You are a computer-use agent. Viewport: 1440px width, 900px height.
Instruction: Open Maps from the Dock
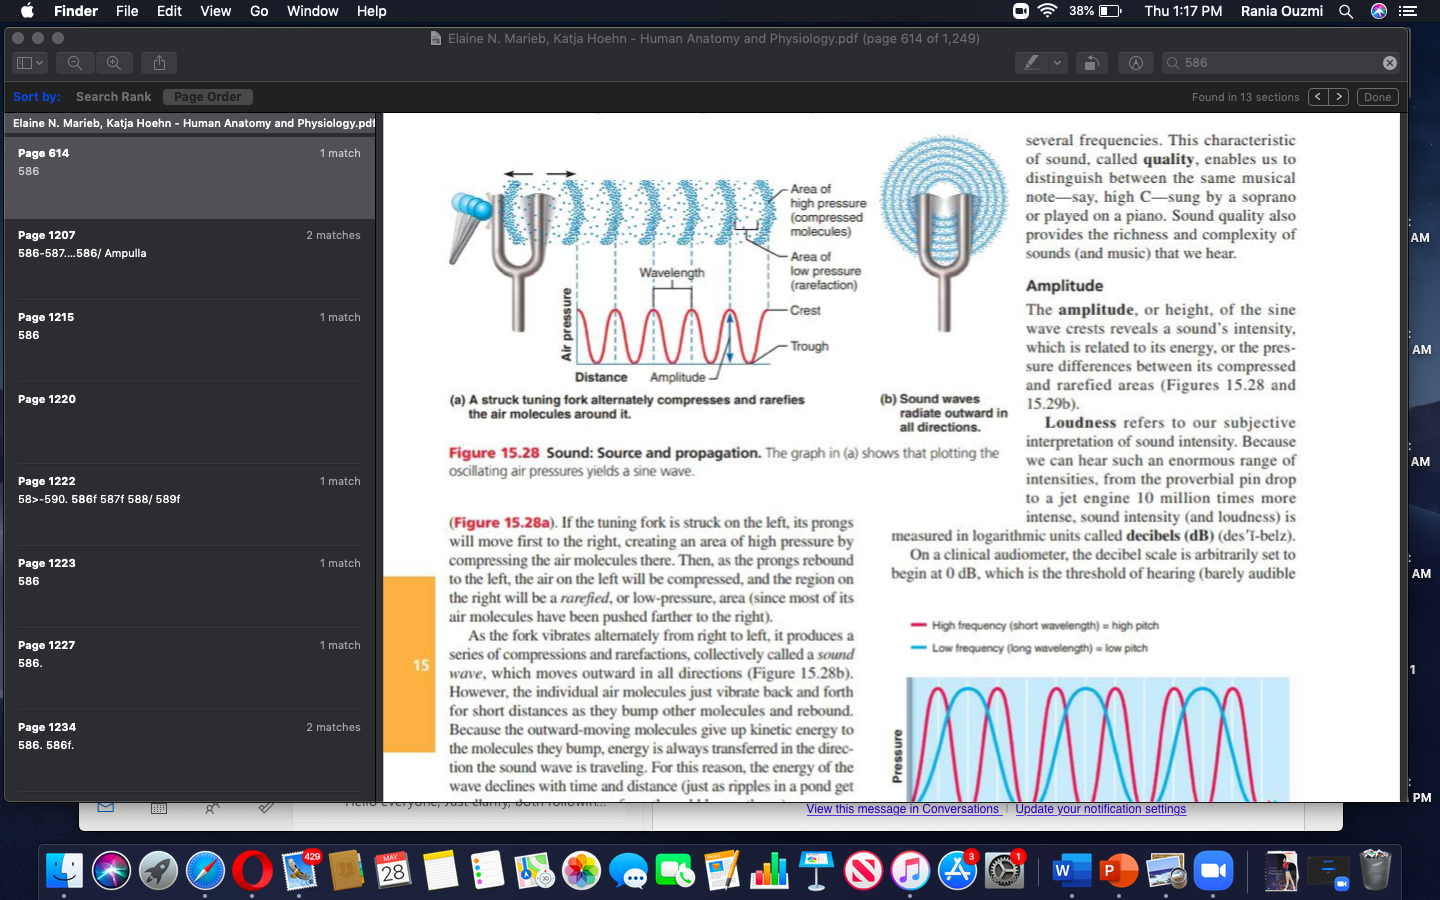(x=534, y=871)
